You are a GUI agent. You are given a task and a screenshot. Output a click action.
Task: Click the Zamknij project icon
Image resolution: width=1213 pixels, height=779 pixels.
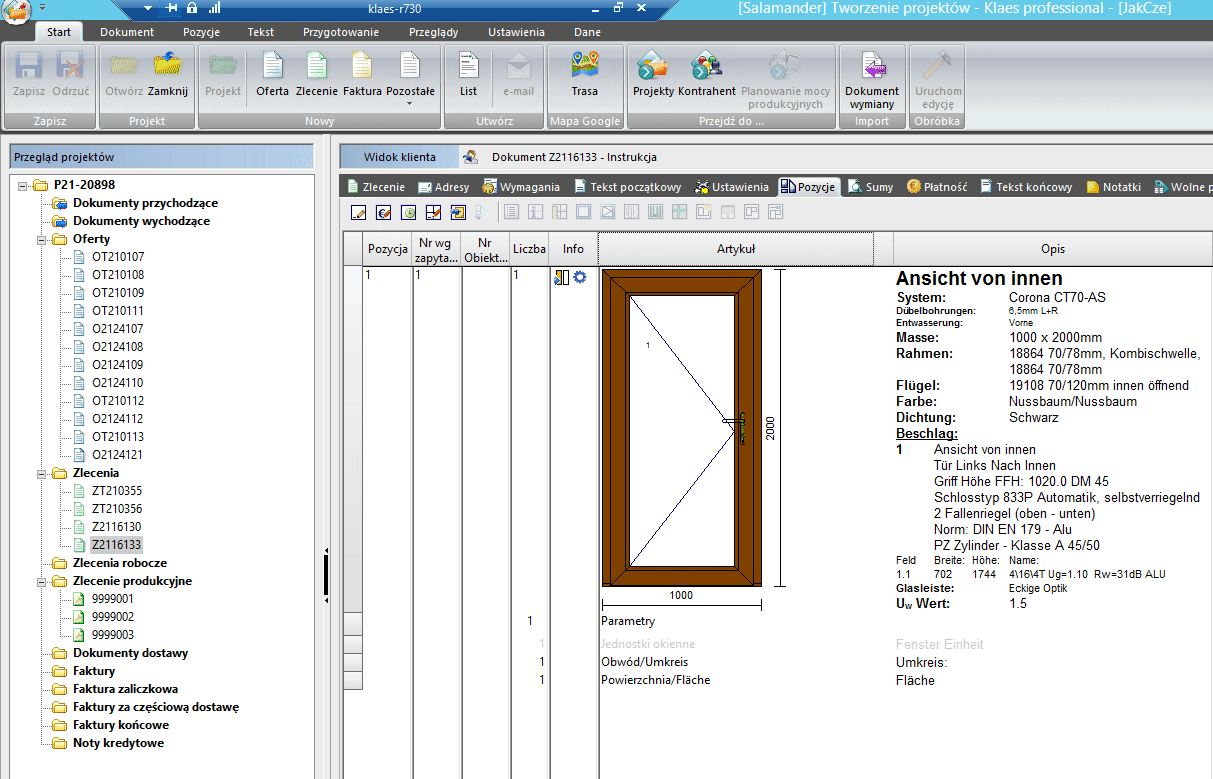tap(168, 74)
